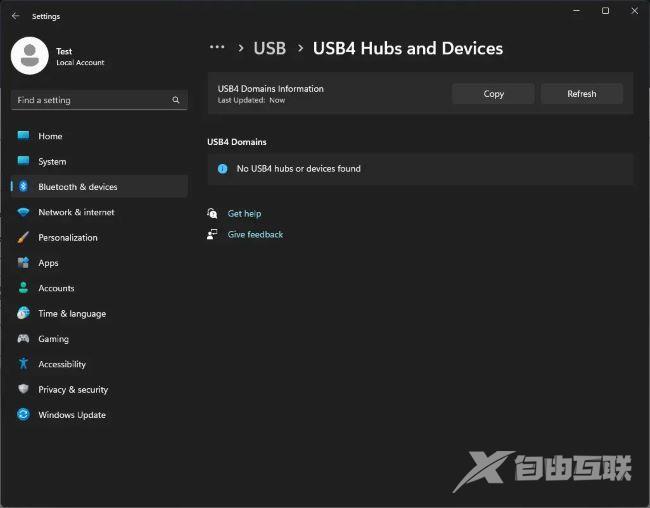Click the Network wifi icon
Screen dimensions: 650x508
point(23,212)
